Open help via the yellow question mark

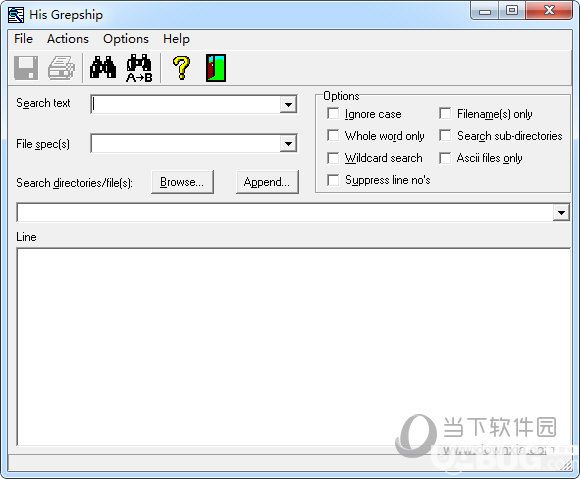(181, 68)
